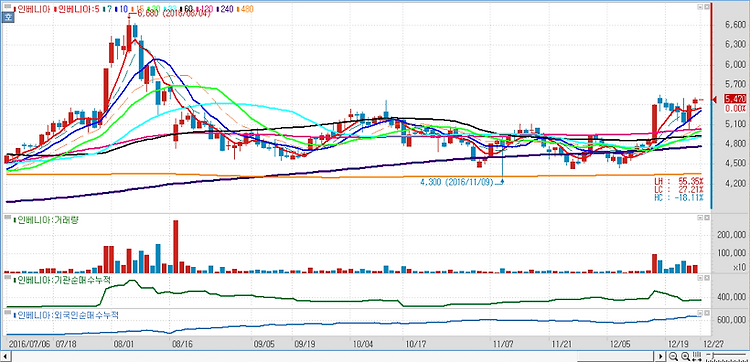Click the 2016/07/06 date label

(30, 344)
